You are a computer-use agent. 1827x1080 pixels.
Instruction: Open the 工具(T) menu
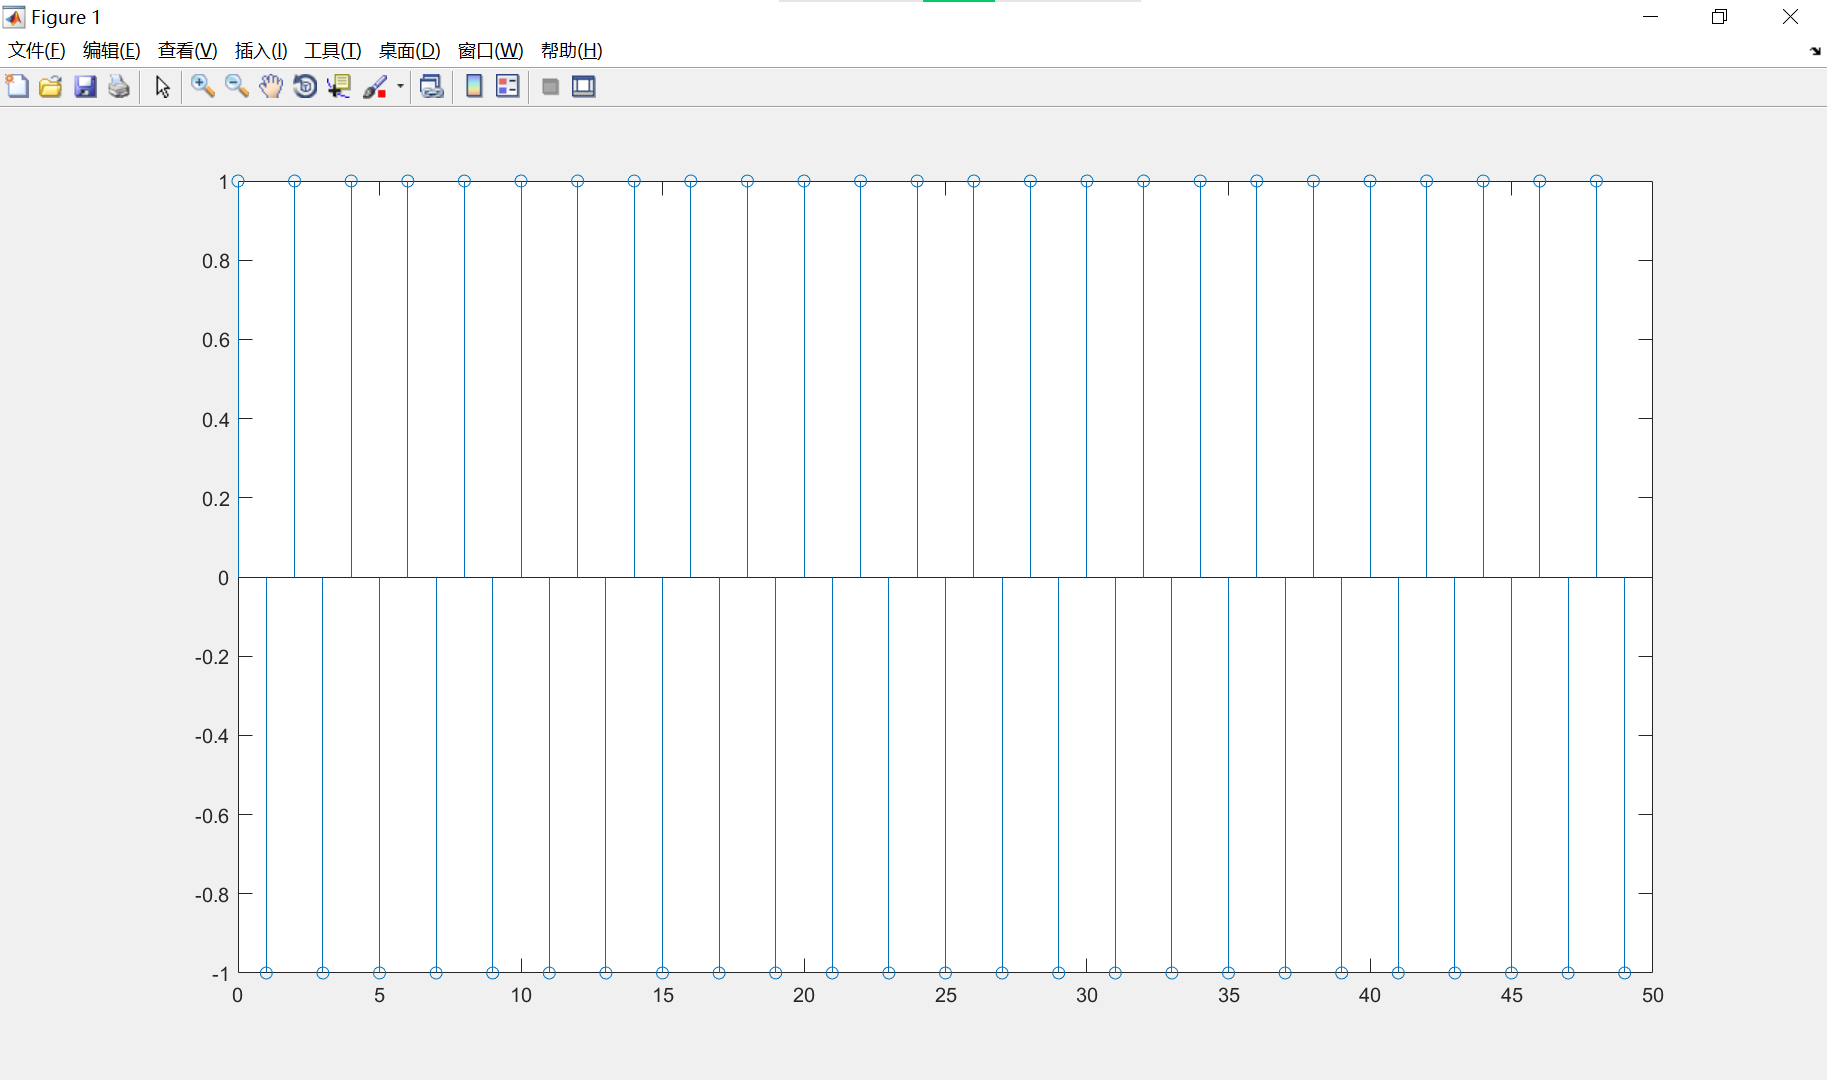click(x=332, y=50)
